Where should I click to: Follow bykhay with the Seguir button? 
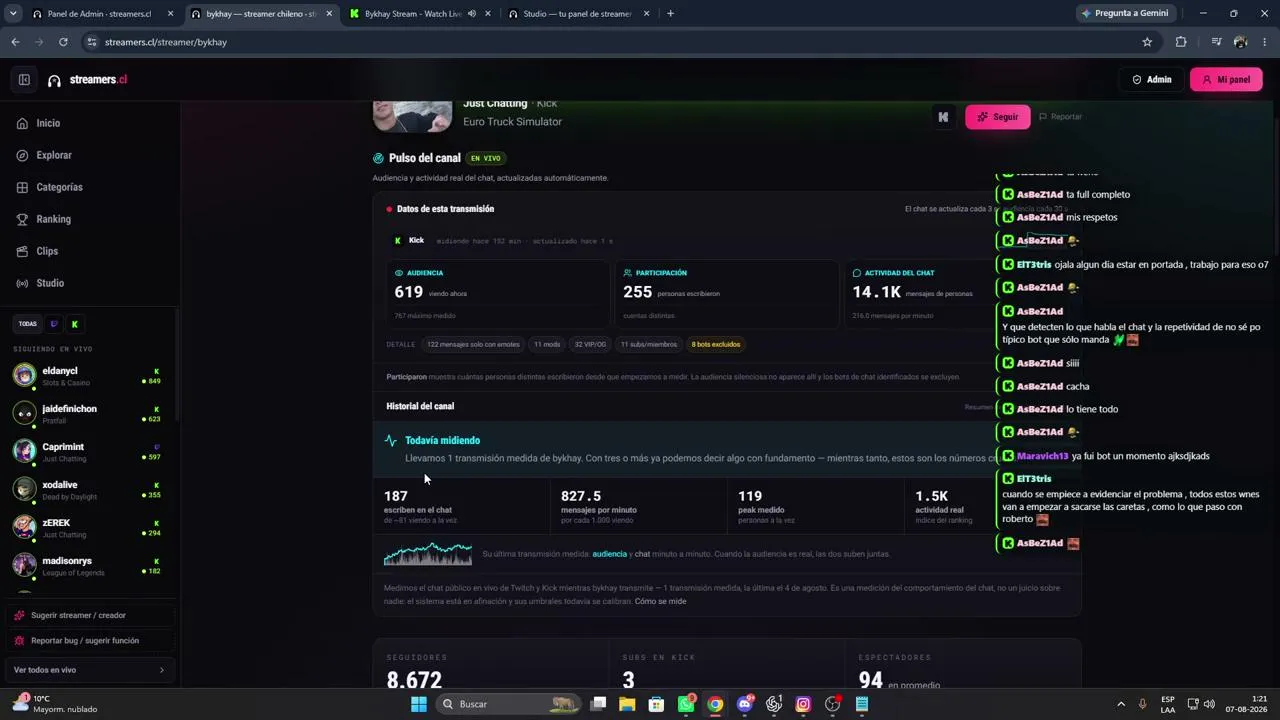tap(998, 117)
